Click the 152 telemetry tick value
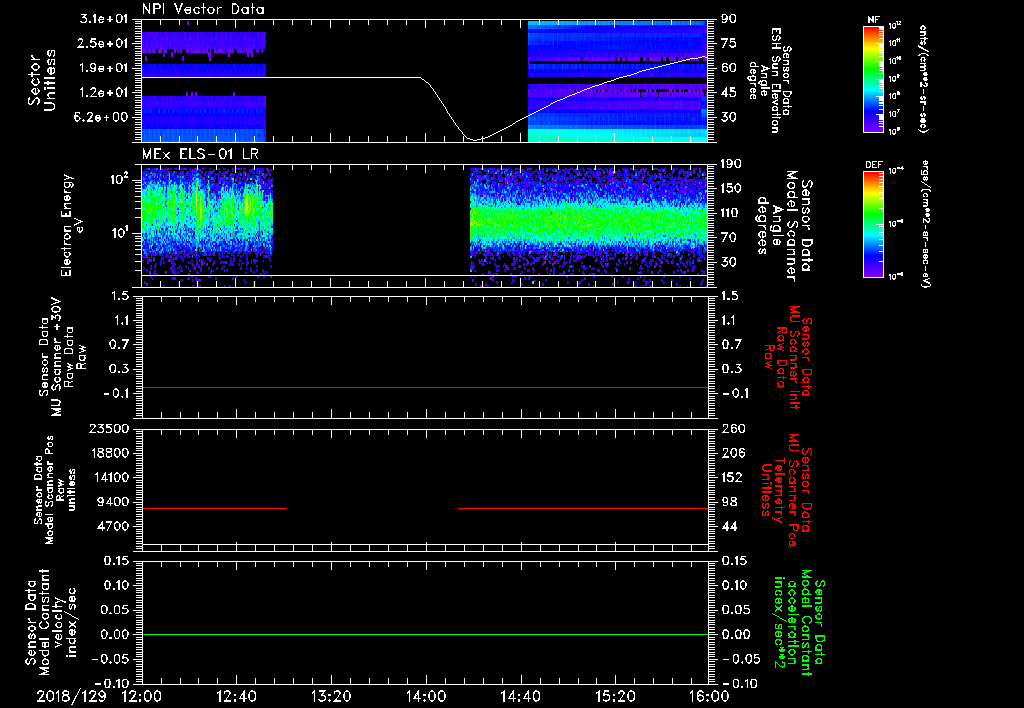Image resolution: width=1024 pixels, height=708 pixels. [x=733, y=477]
